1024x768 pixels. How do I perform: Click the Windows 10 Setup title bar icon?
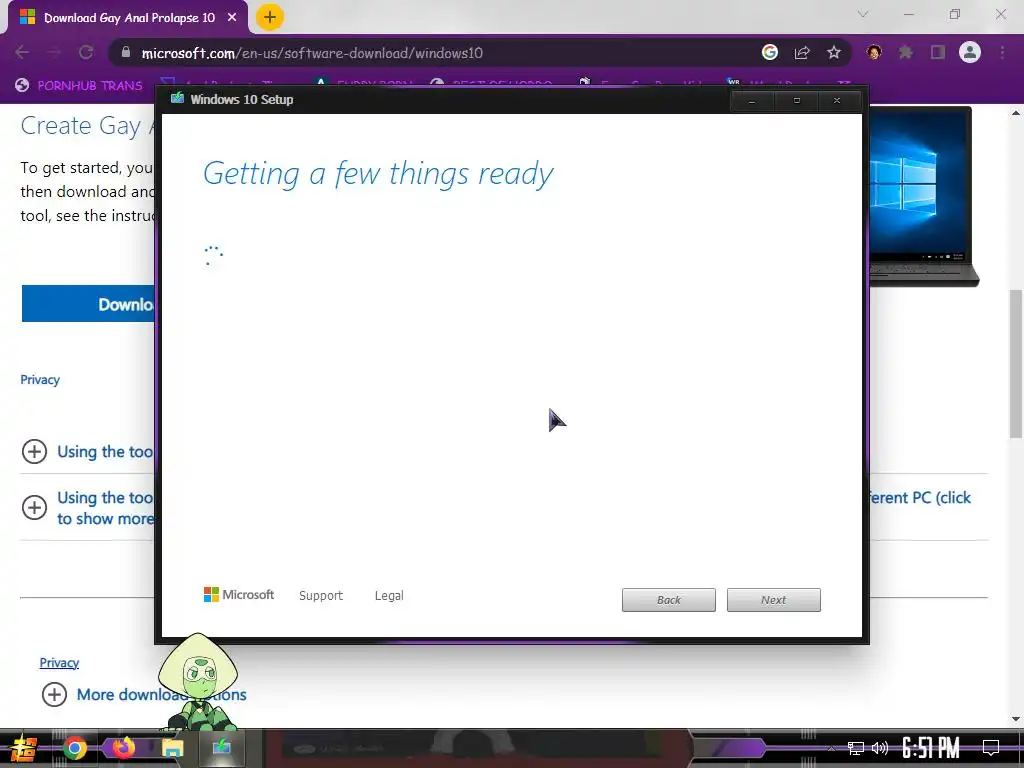click(x=177, y=99)
